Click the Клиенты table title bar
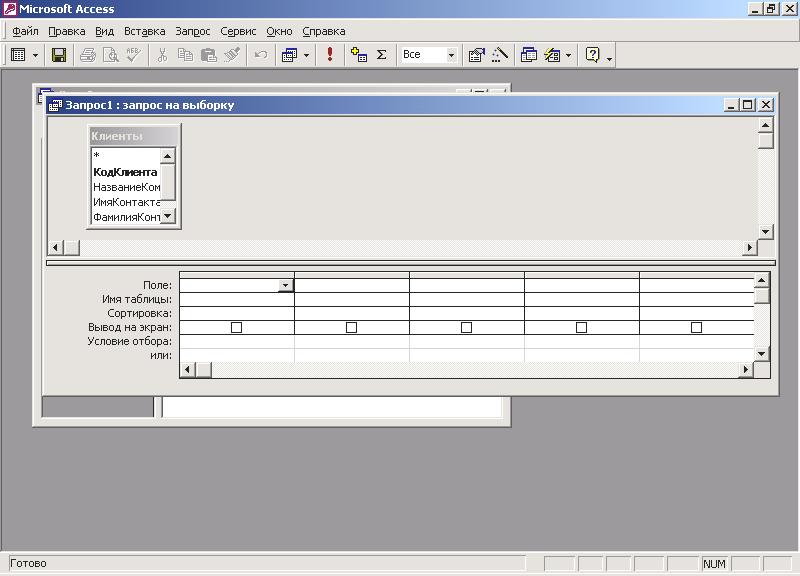This screenshot has height=576, width=800. 134,136
